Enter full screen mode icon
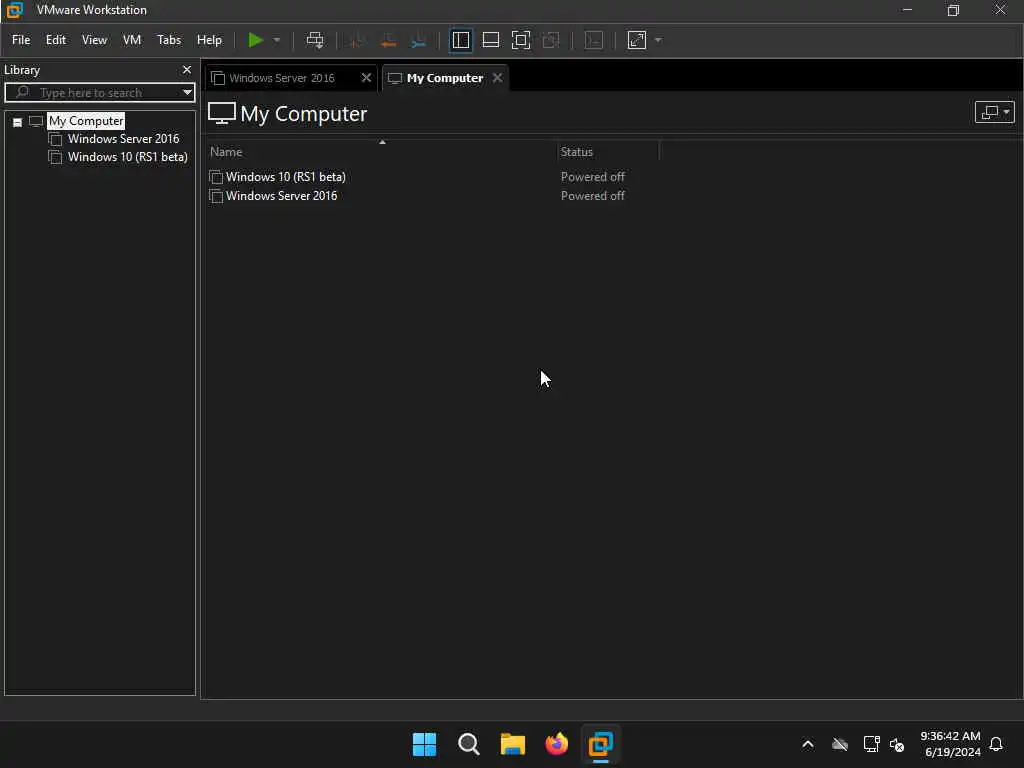 coord(520,40)
